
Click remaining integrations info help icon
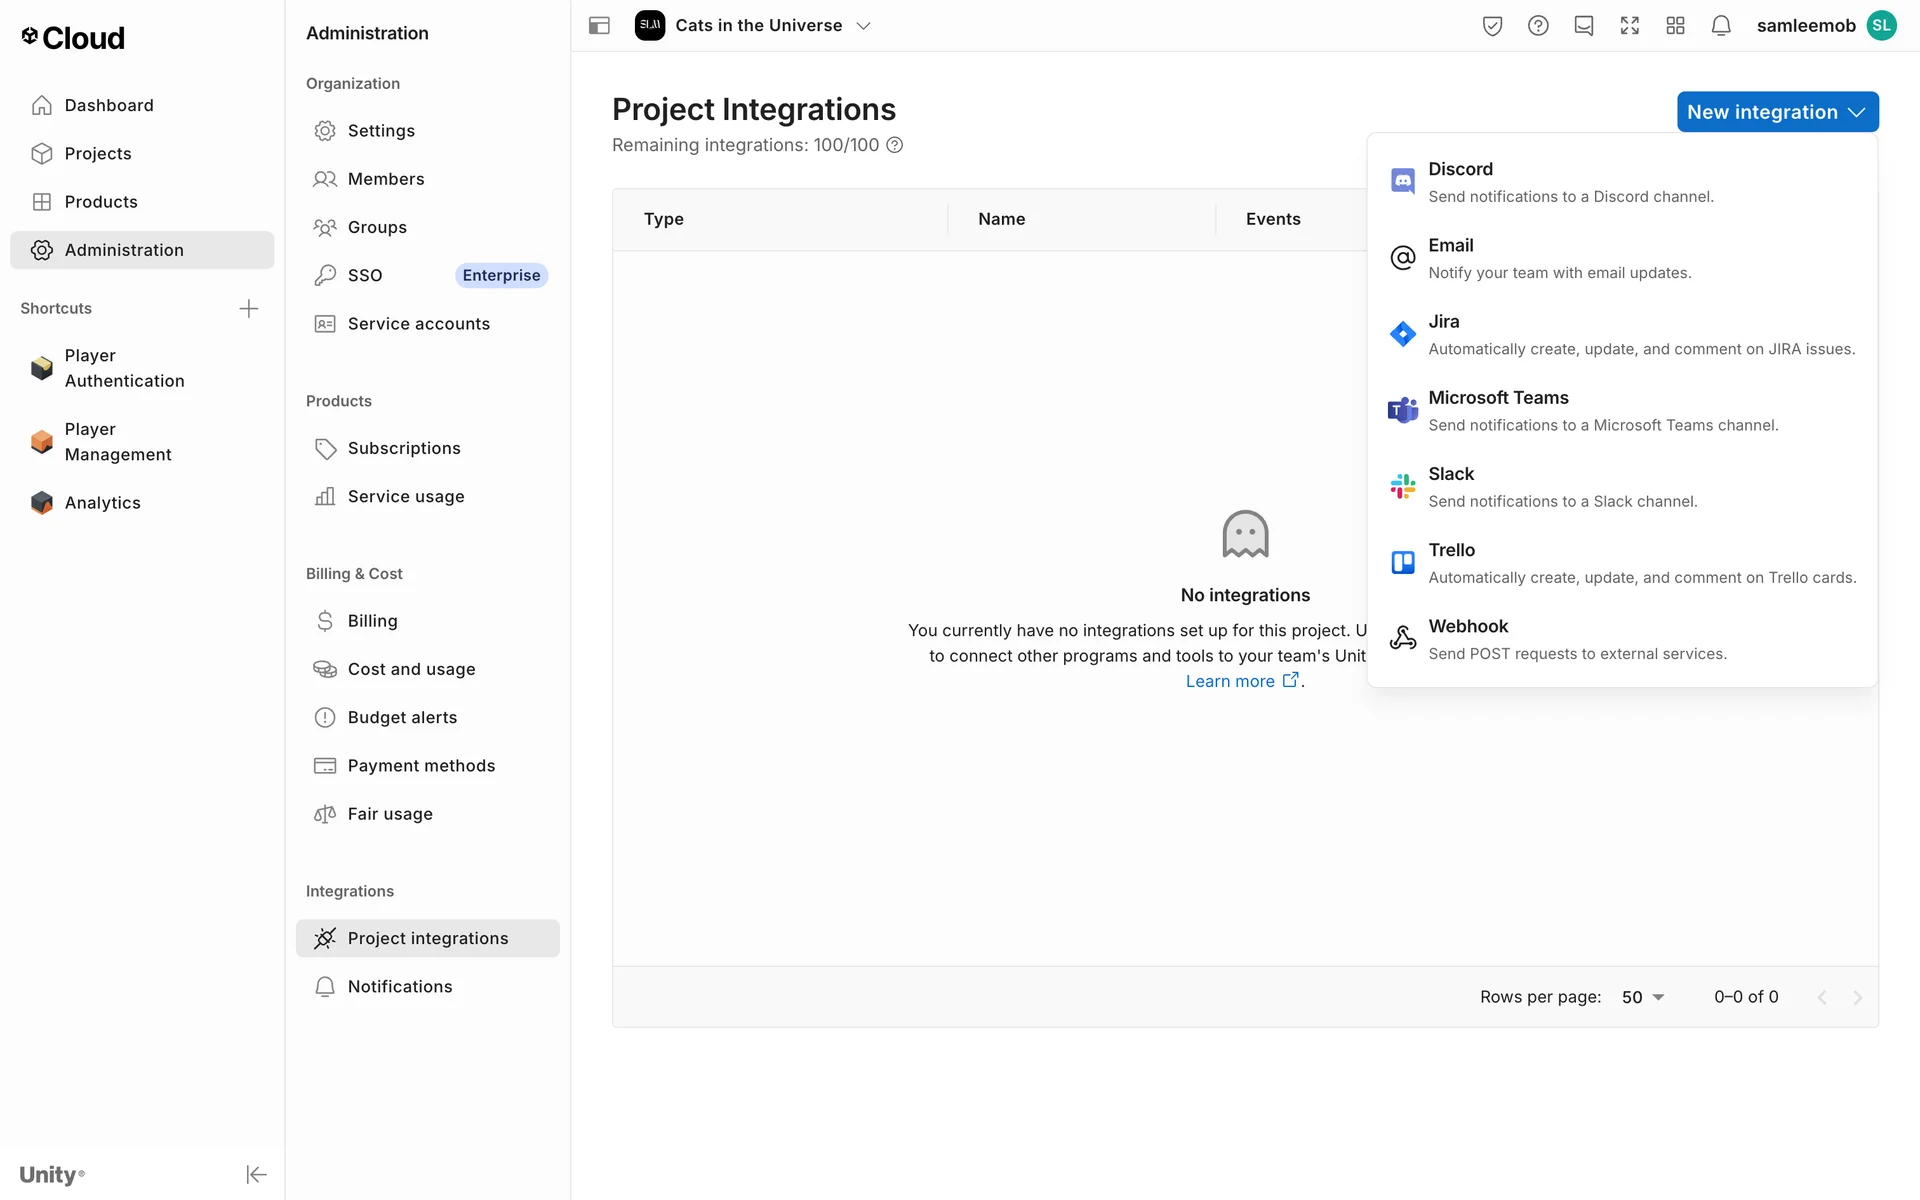(895, 145)
